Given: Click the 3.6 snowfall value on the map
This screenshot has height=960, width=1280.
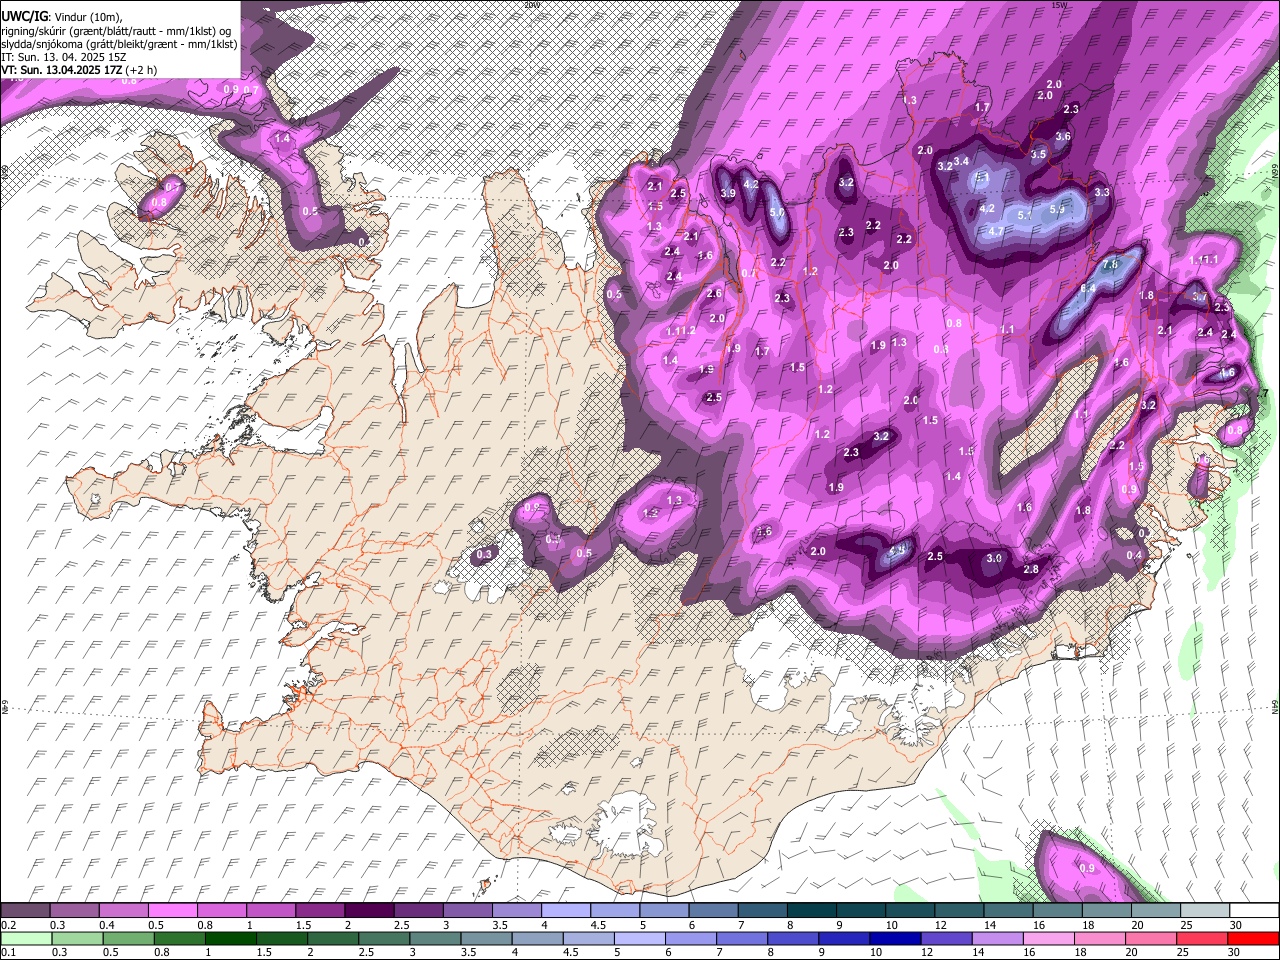Looking at the screenshot, I should pyautogui.click(x=1063, y=137).
